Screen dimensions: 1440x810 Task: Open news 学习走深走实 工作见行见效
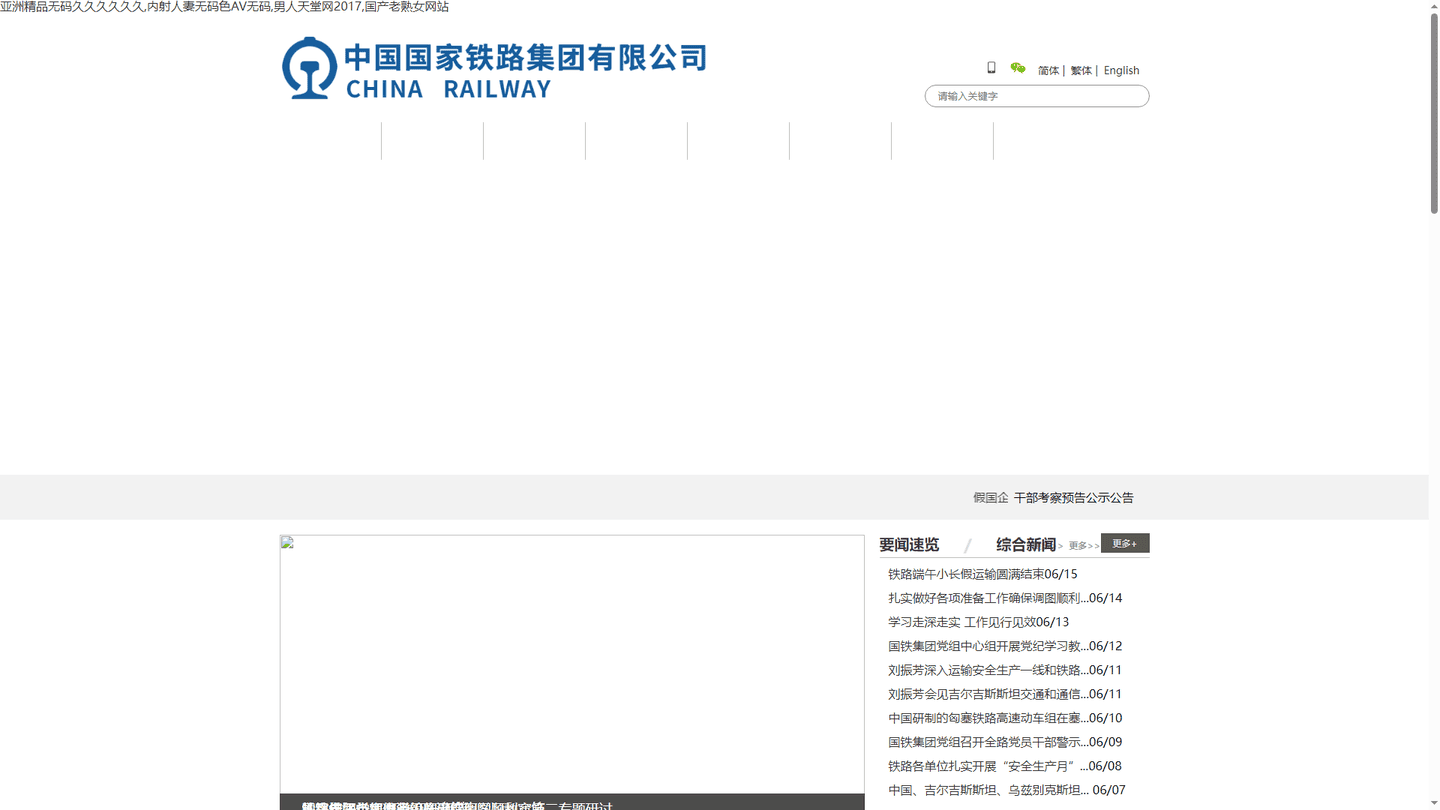[962, 622]
